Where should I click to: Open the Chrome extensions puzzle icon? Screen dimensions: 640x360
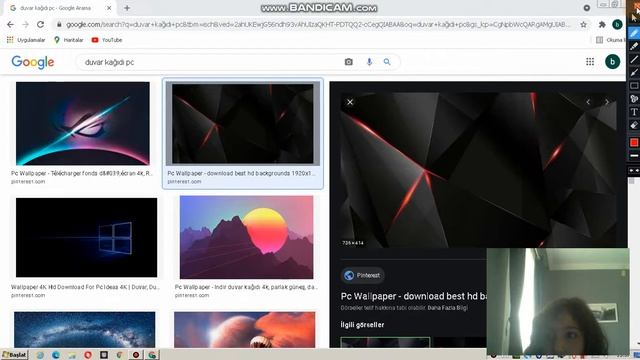pyautogui.click(x=602, y=24)
